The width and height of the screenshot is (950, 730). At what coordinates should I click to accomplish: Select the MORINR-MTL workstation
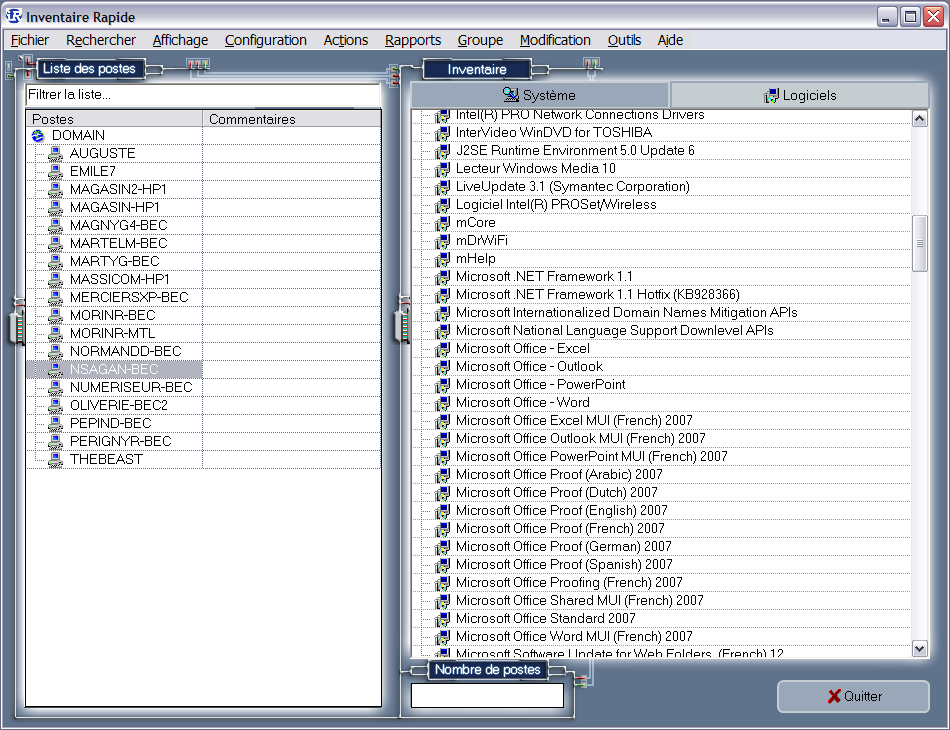(x=112, y=333)
